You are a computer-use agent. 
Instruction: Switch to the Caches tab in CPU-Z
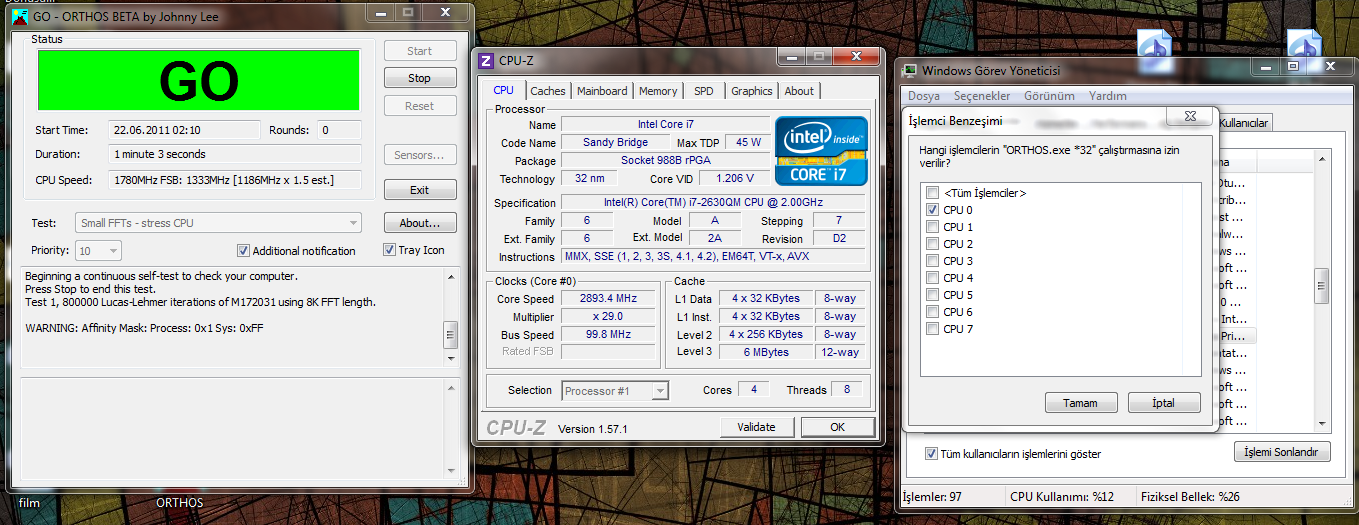point(548,91)
